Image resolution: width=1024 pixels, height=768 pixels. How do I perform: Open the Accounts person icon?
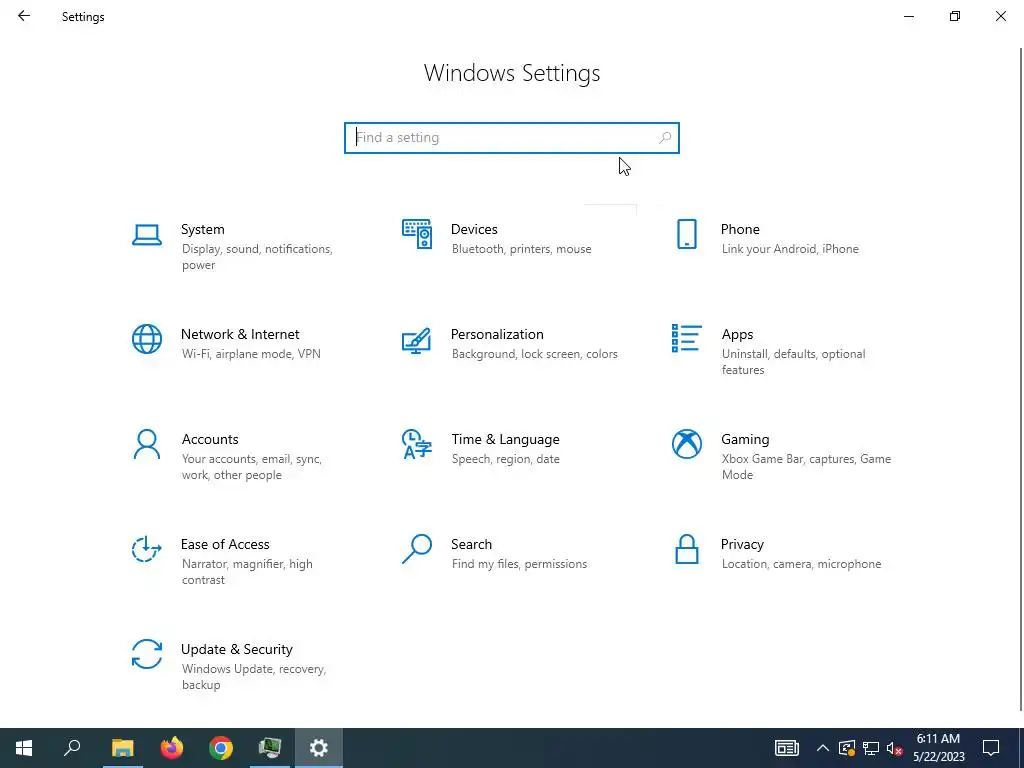pos(147,444)
